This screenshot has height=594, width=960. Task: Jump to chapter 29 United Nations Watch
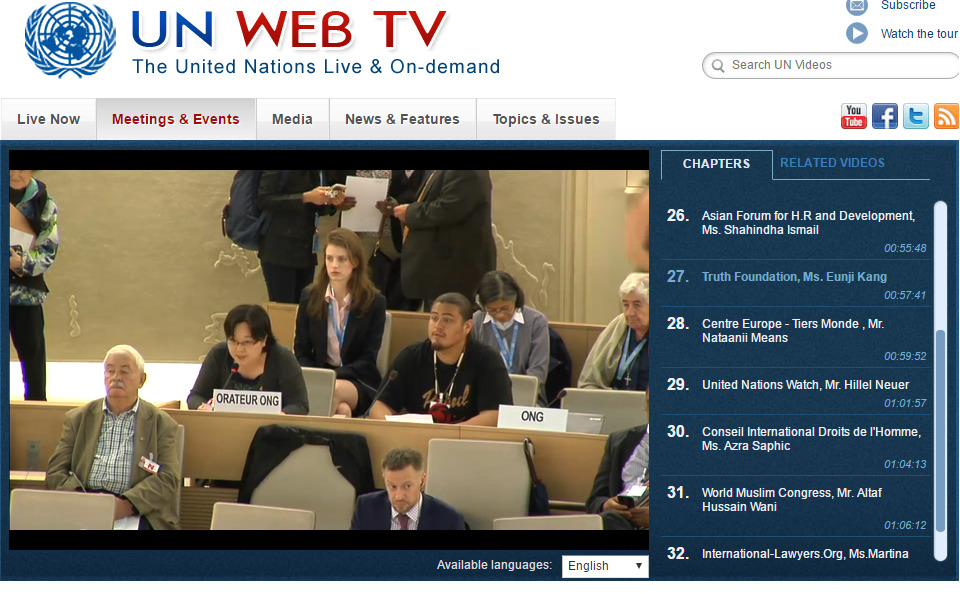click(x=796, y=392)
